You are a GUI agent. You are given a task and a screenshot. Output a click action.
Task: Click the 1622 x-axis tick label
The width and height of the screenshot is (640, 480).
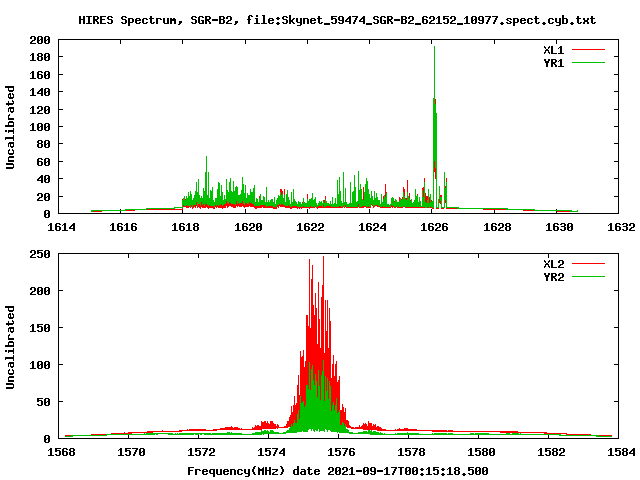(x=310, y=227)
